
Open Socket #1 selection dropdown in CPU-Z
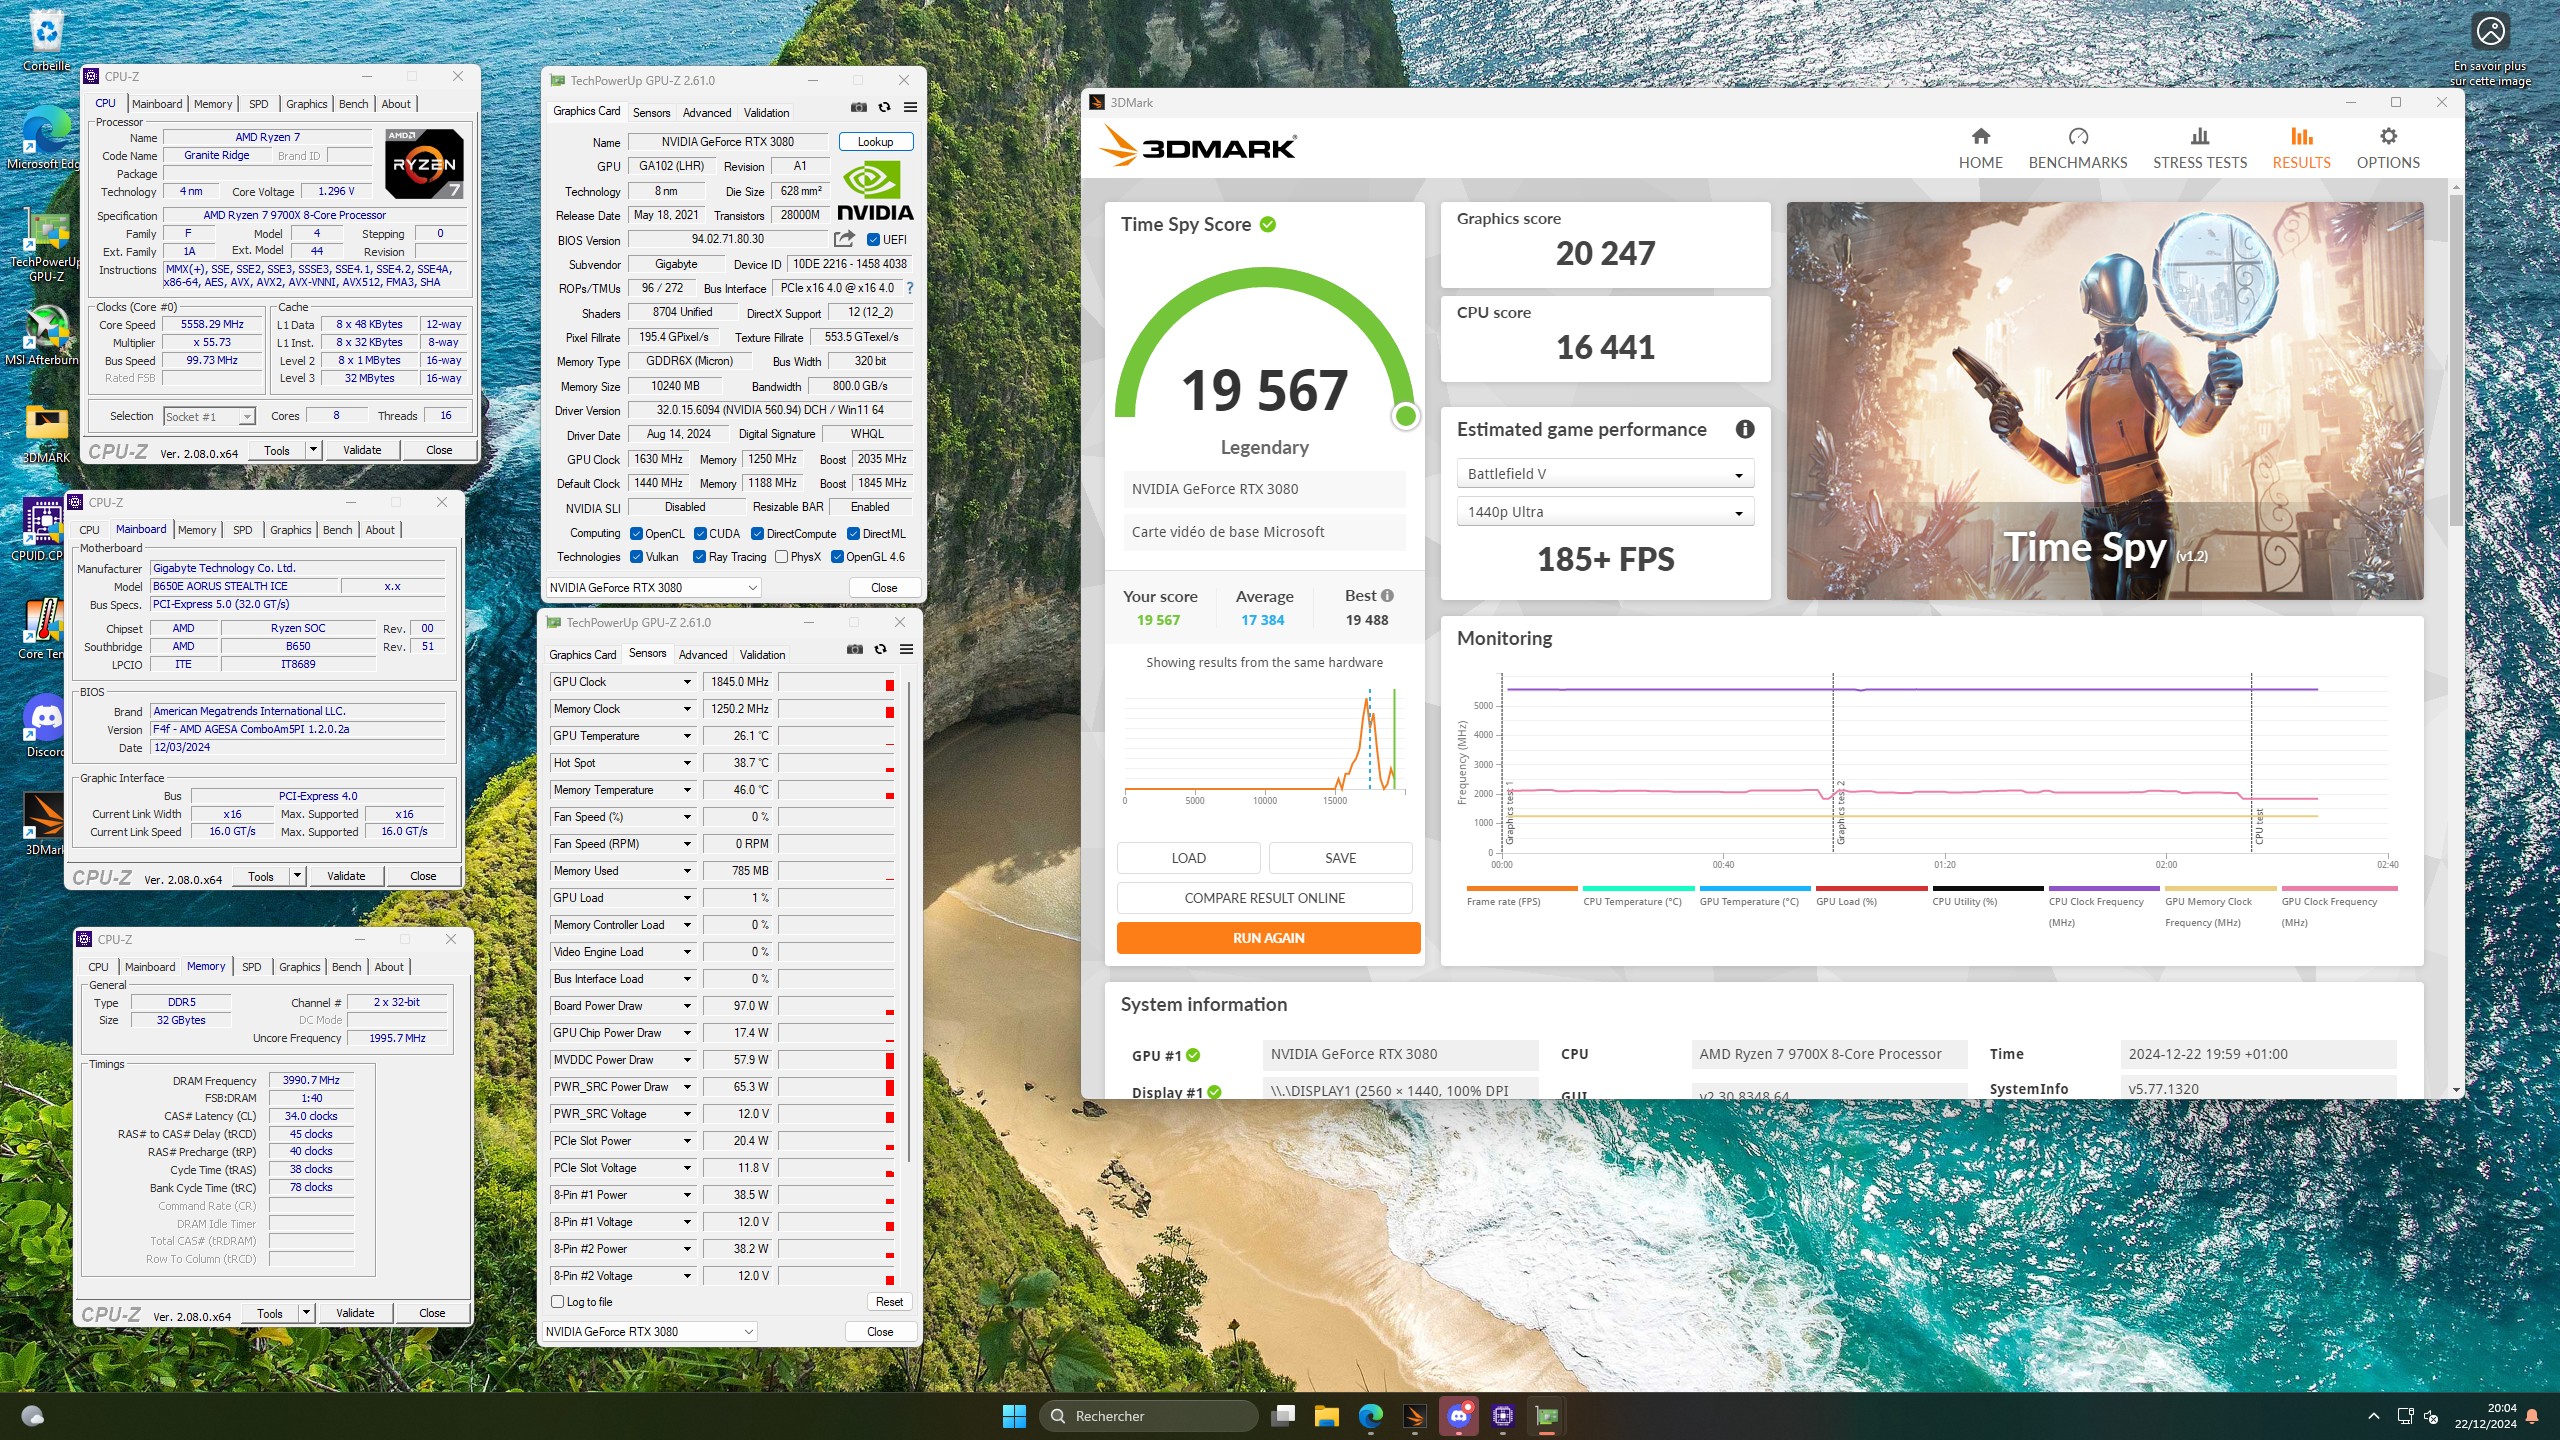pos(209,416)
